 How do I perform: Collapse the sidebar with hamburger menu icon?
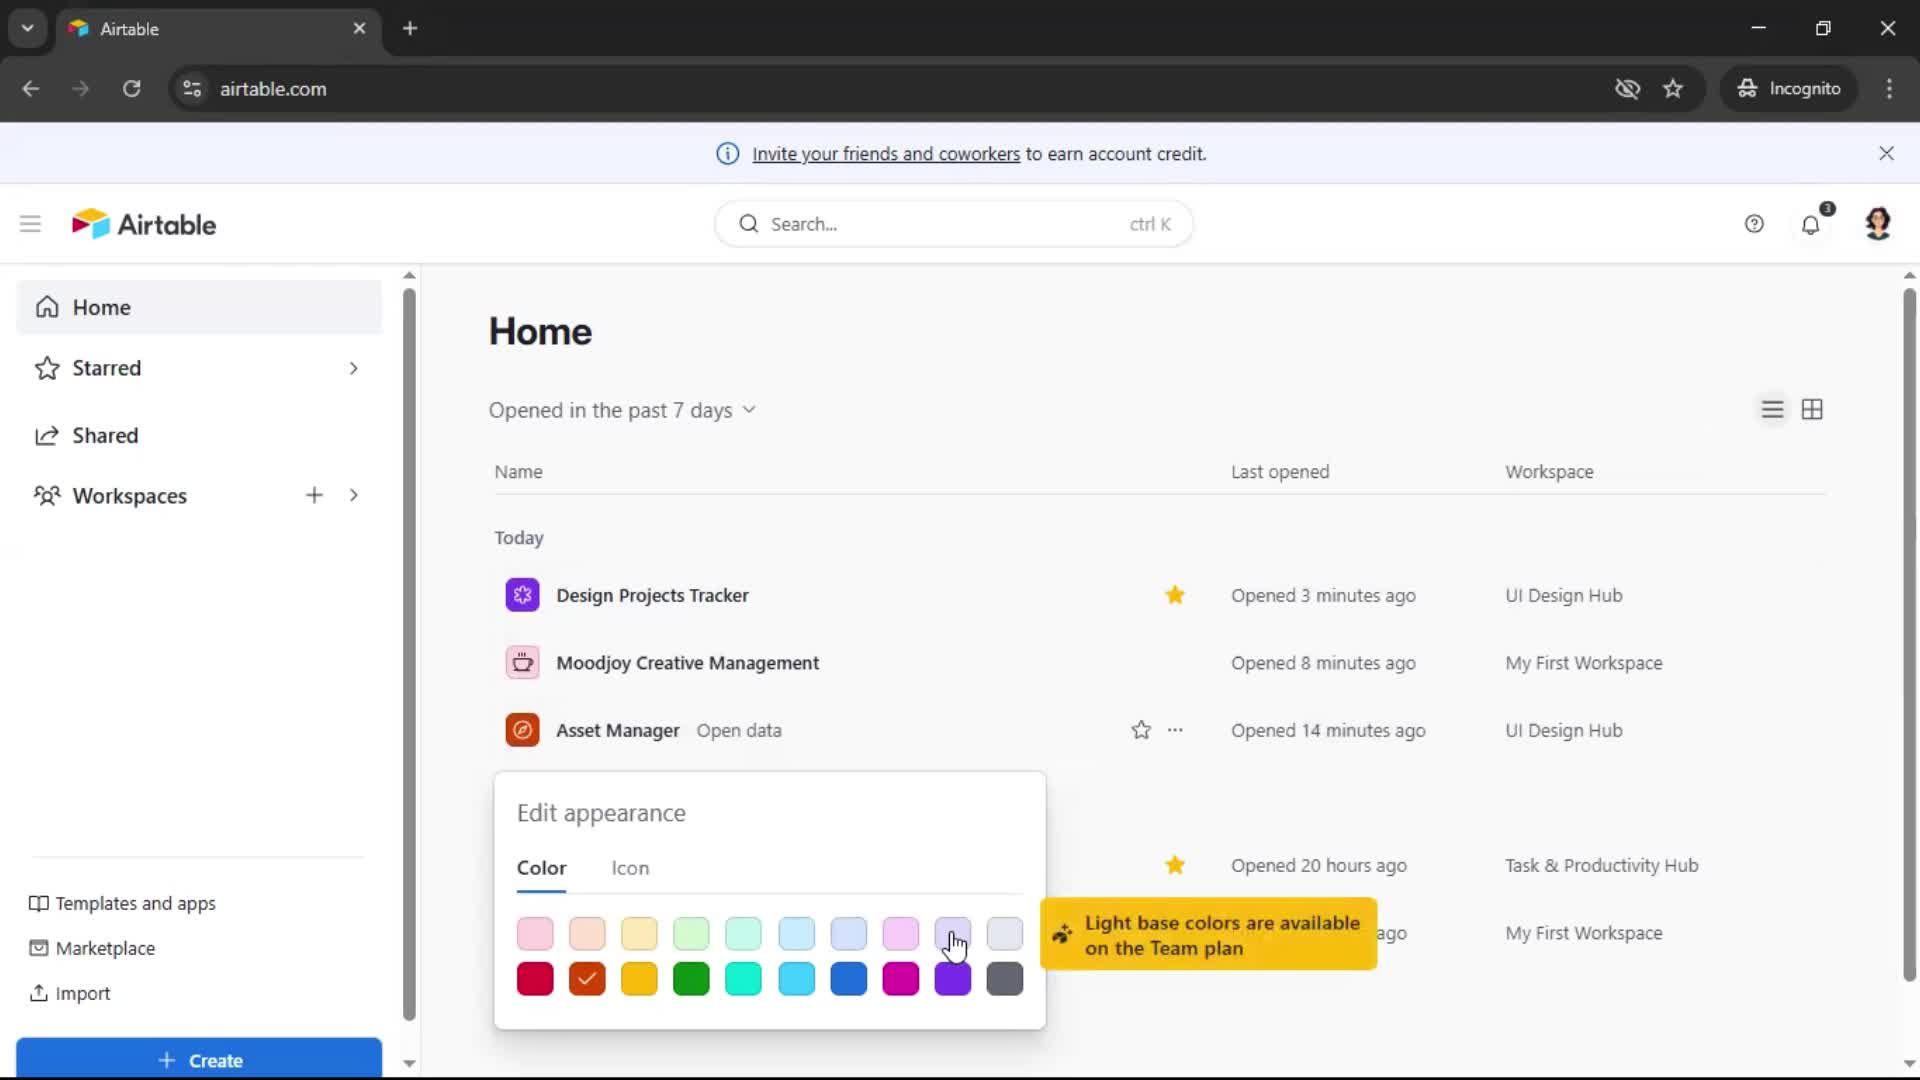point(30,224)
